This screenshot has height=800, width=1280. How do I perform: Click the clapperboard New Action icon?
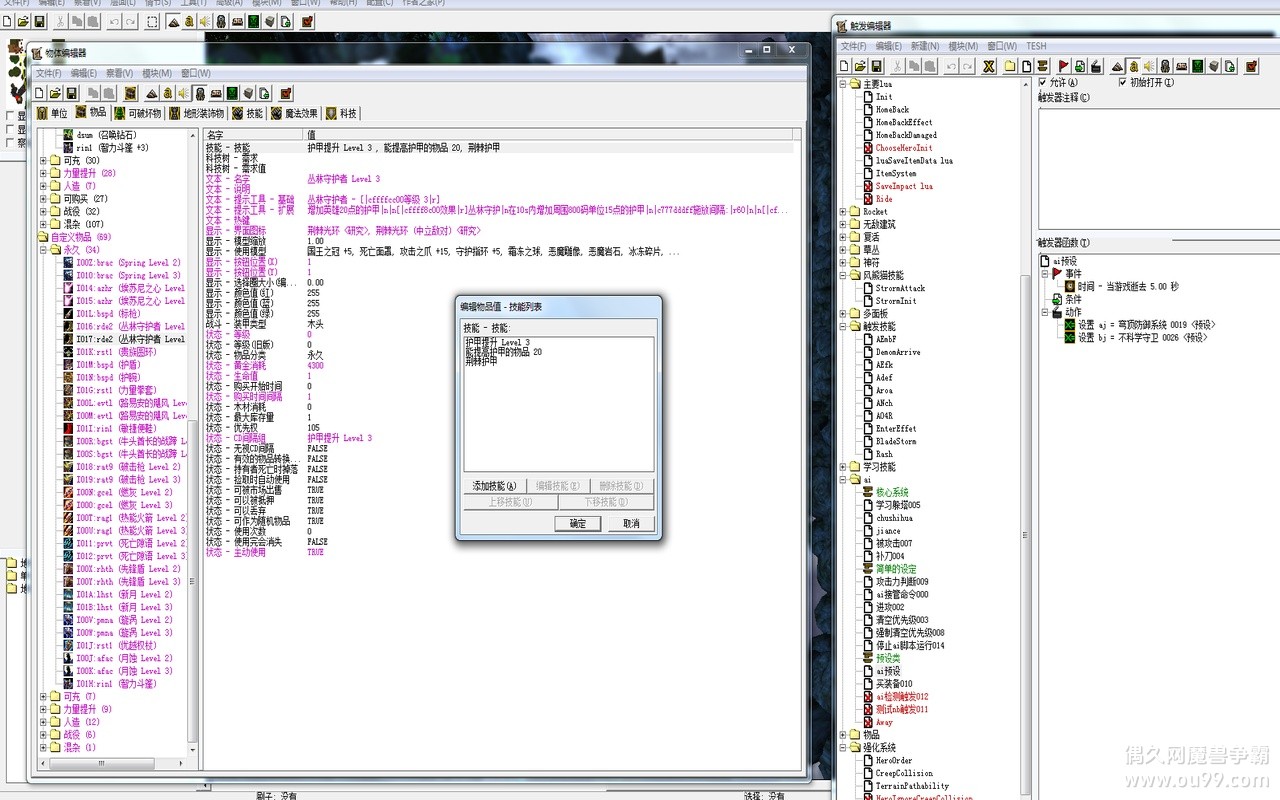[x=1096, y=66]
